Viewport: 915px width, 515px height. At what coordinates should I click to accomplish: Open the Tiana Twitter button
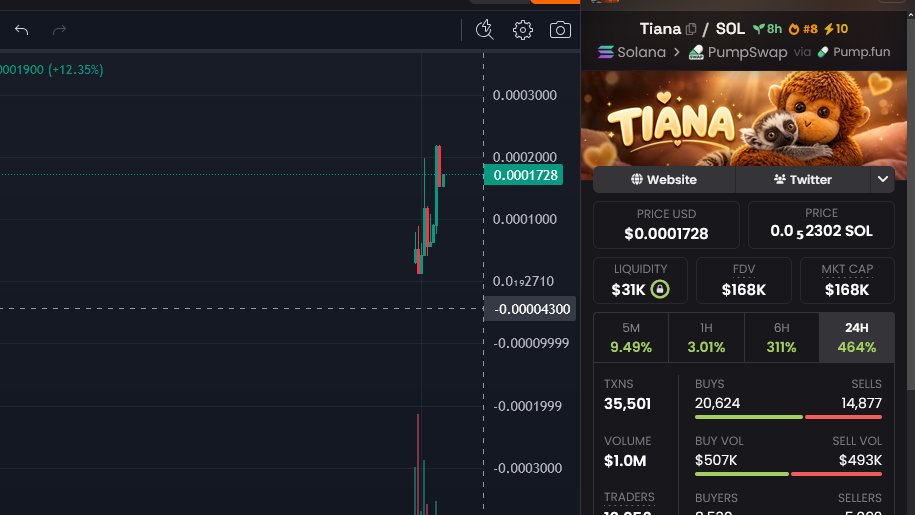pos(803,180)
